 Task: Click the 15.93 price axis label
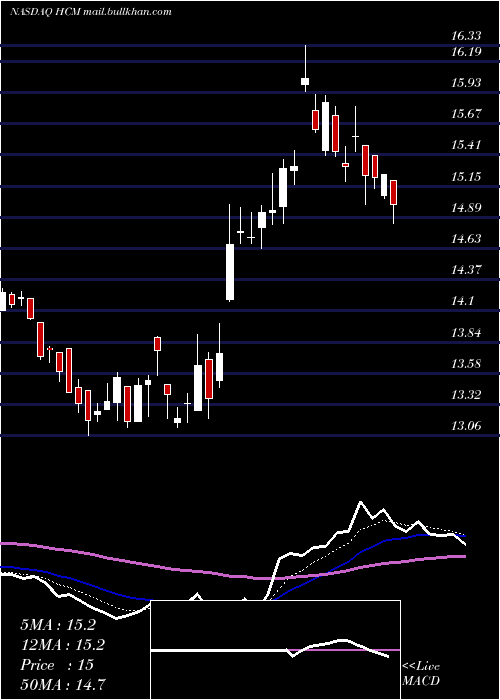[x=466, y=83]
